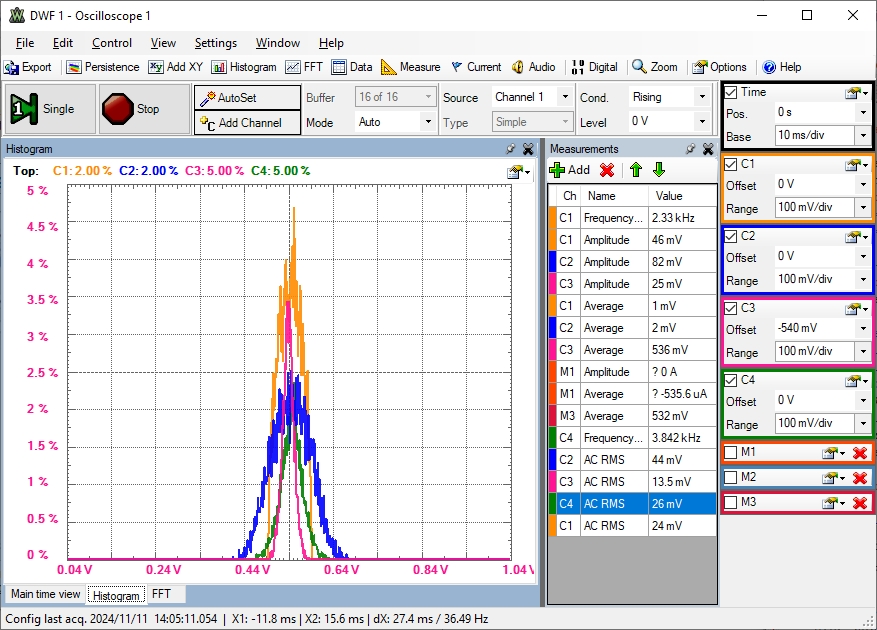Click the Measure toolbar icon
Screen dimensions: 877x630
[410, 67]
